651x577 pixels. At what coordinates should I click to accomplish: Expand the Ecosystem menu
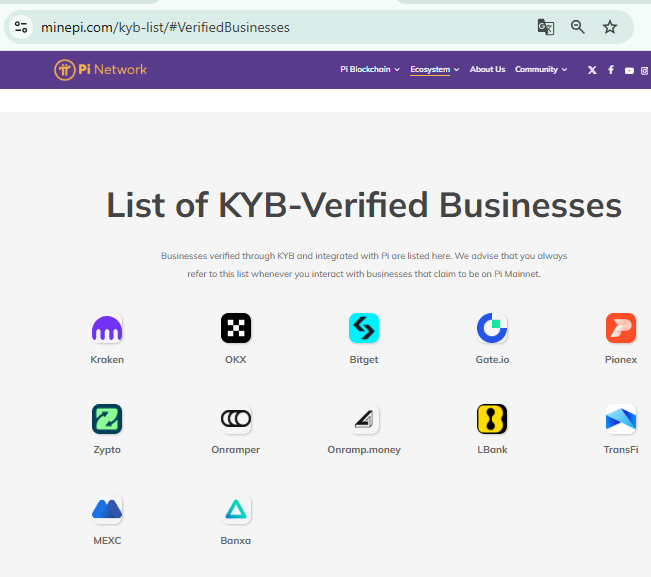[435, 69]
